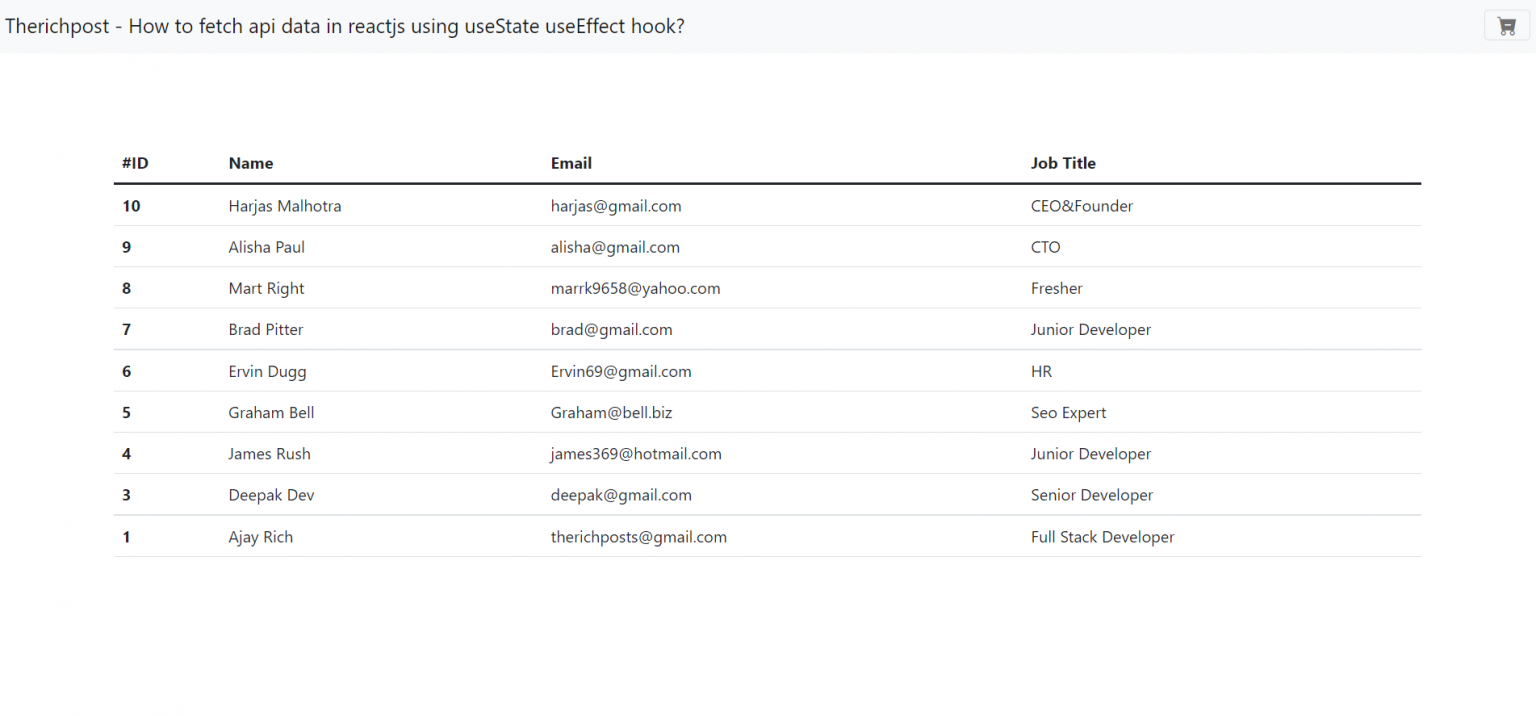Click job title CTO
Screen dimensions: 1536x716
pos(1046,247)
